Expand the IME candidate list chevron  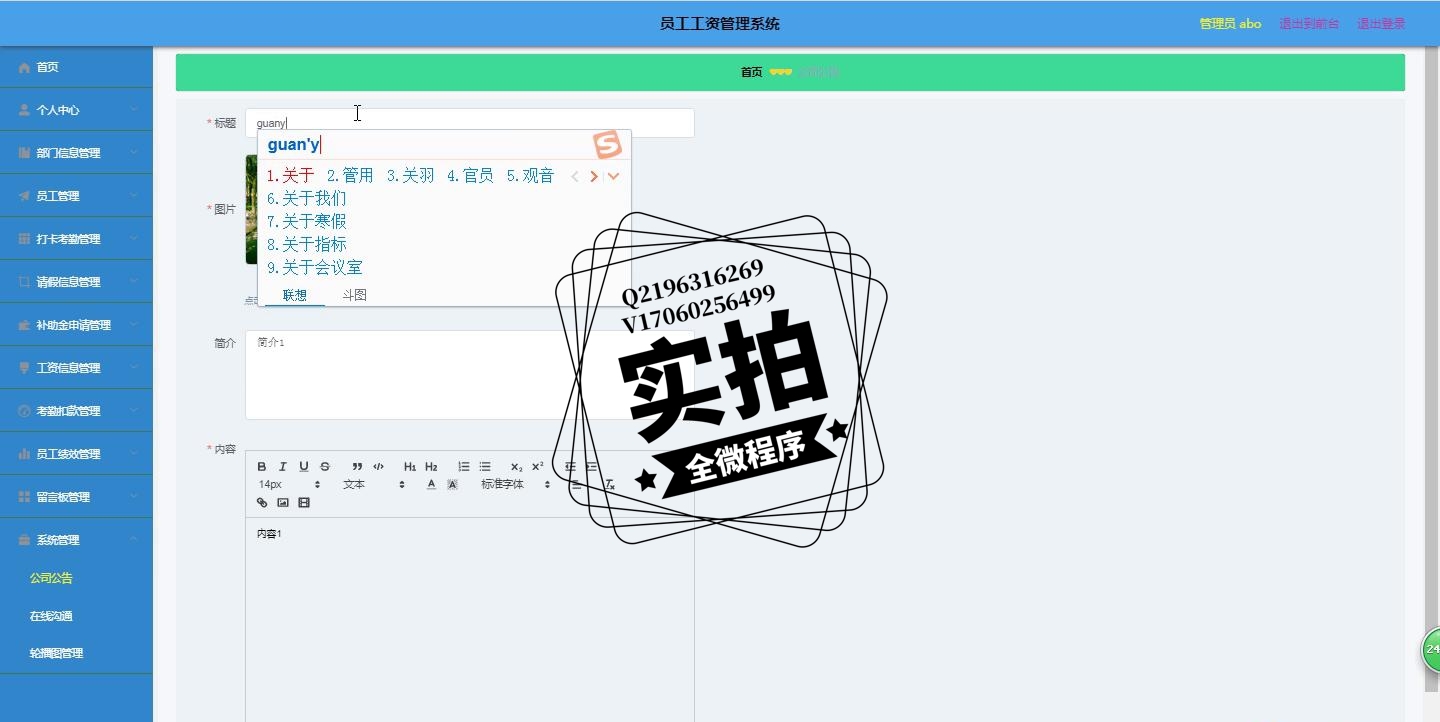[614, 176]
